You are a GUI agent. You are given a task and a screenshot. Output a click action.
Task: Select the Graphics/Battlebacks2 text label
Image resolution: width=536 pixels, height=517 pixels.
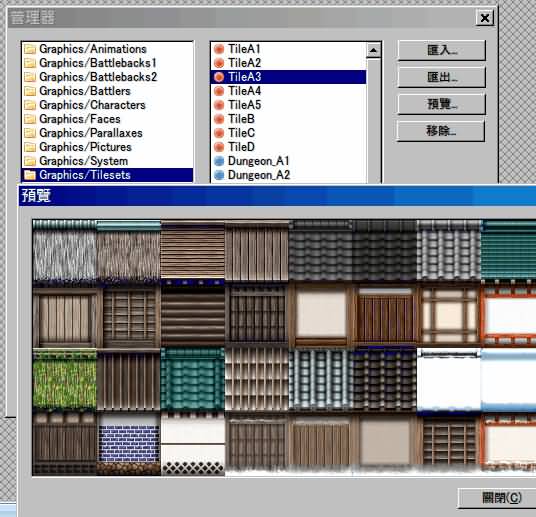[98, 77]
